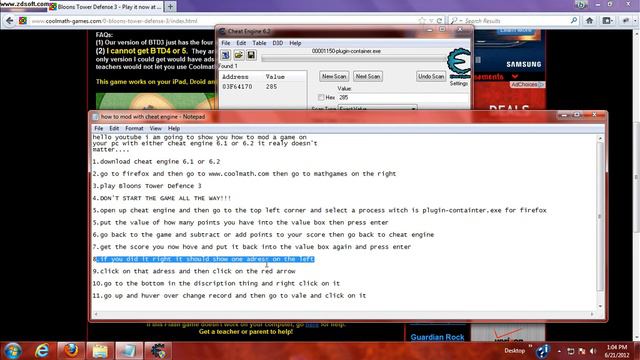
Task: Click the Value column header in results
Action: coord(275,77)
